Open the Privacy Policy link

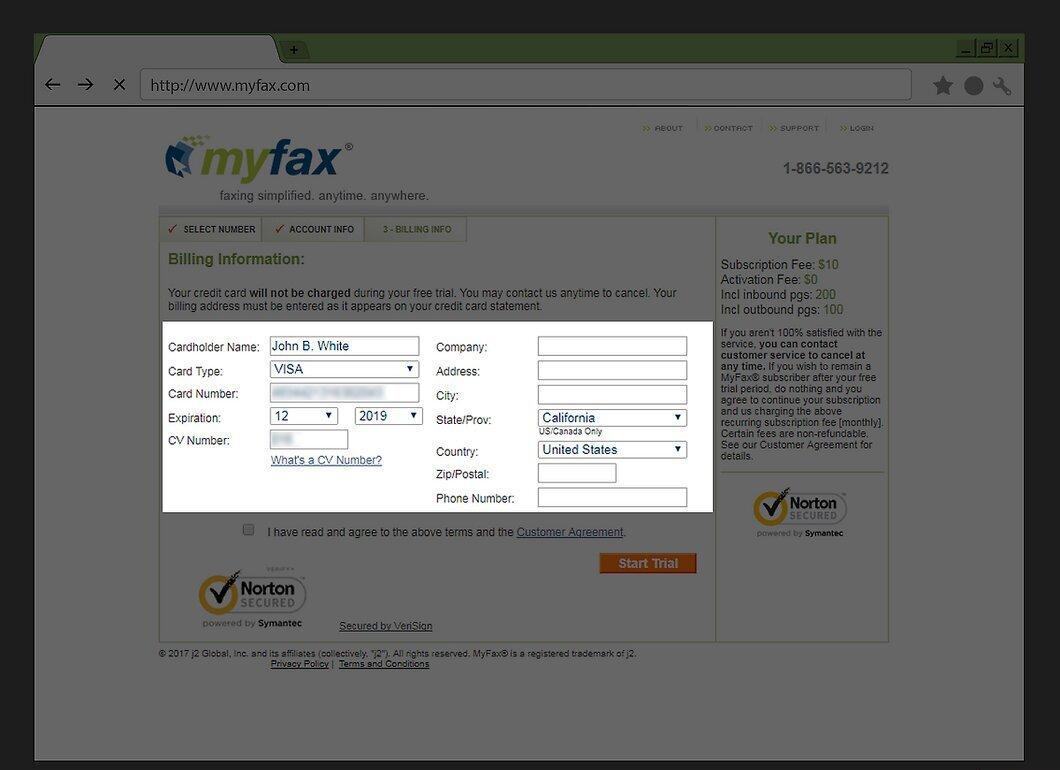(299, 664)
